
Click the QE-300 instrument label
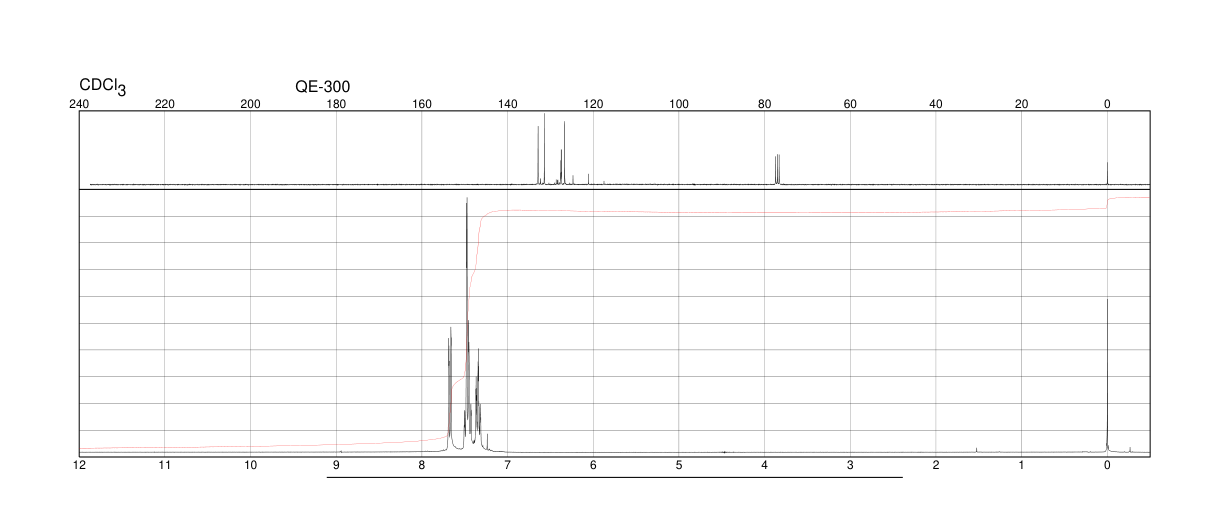[322, 87]
